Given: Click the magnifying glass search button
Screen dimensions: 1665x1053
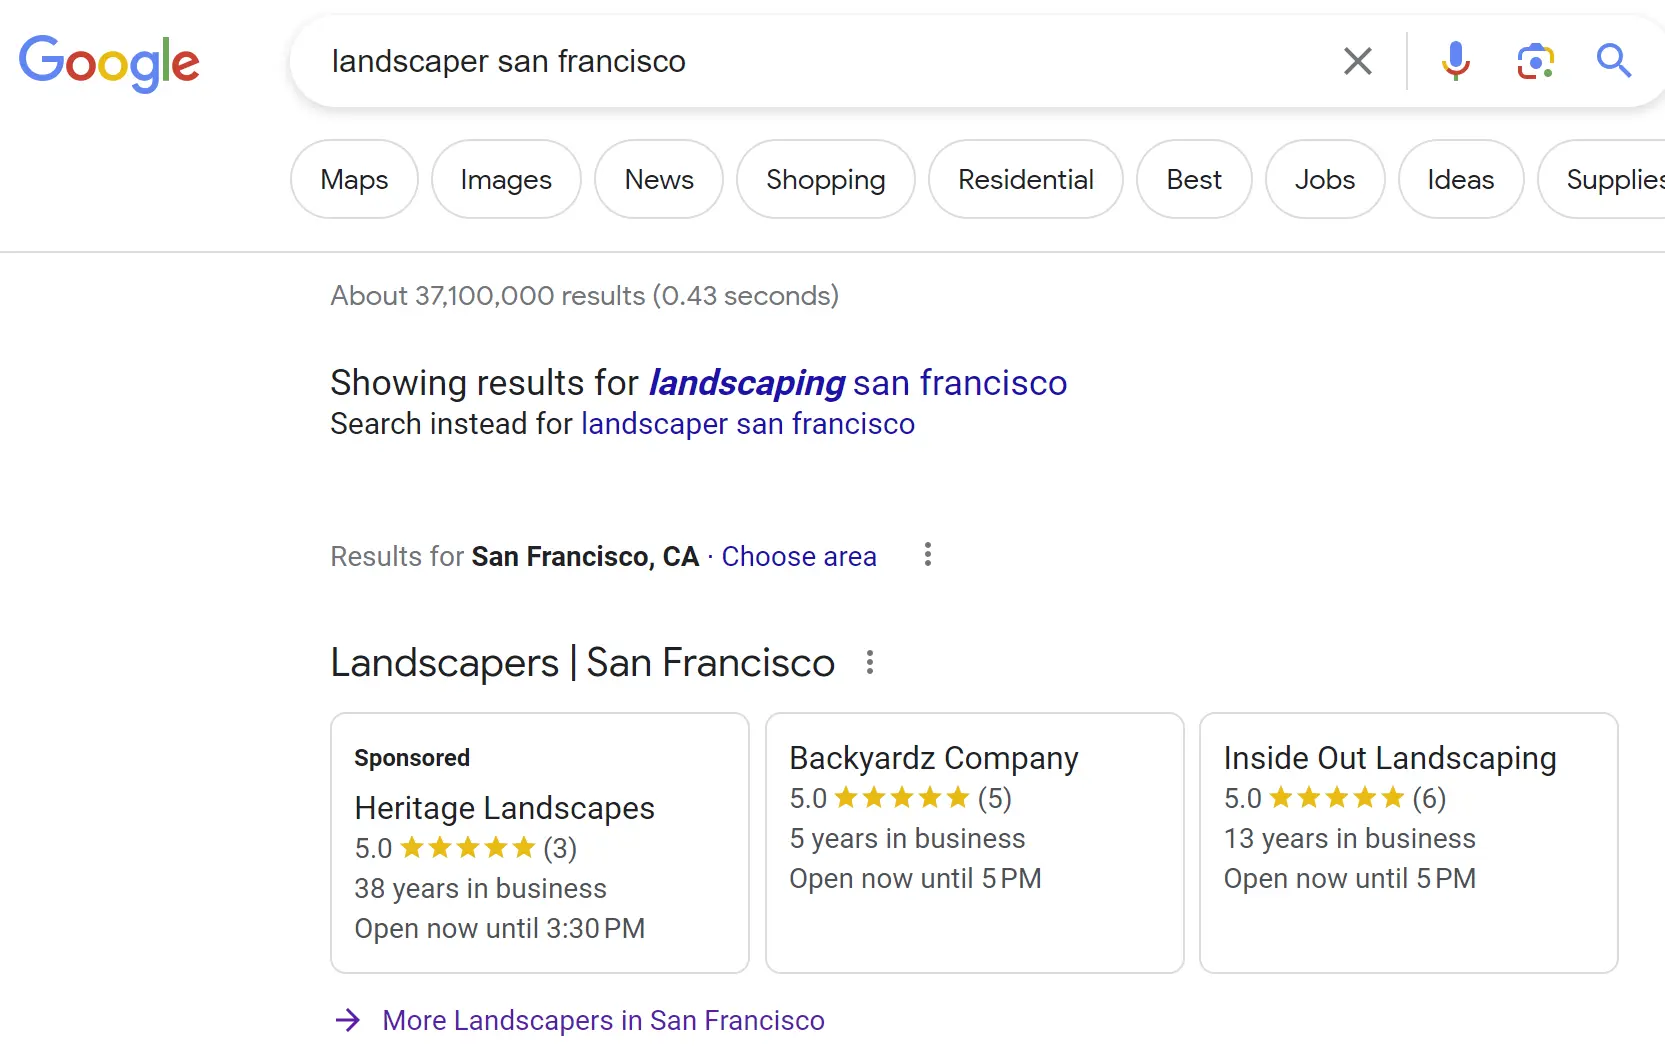Looking at the screenshot, I should click(1613, 61).
